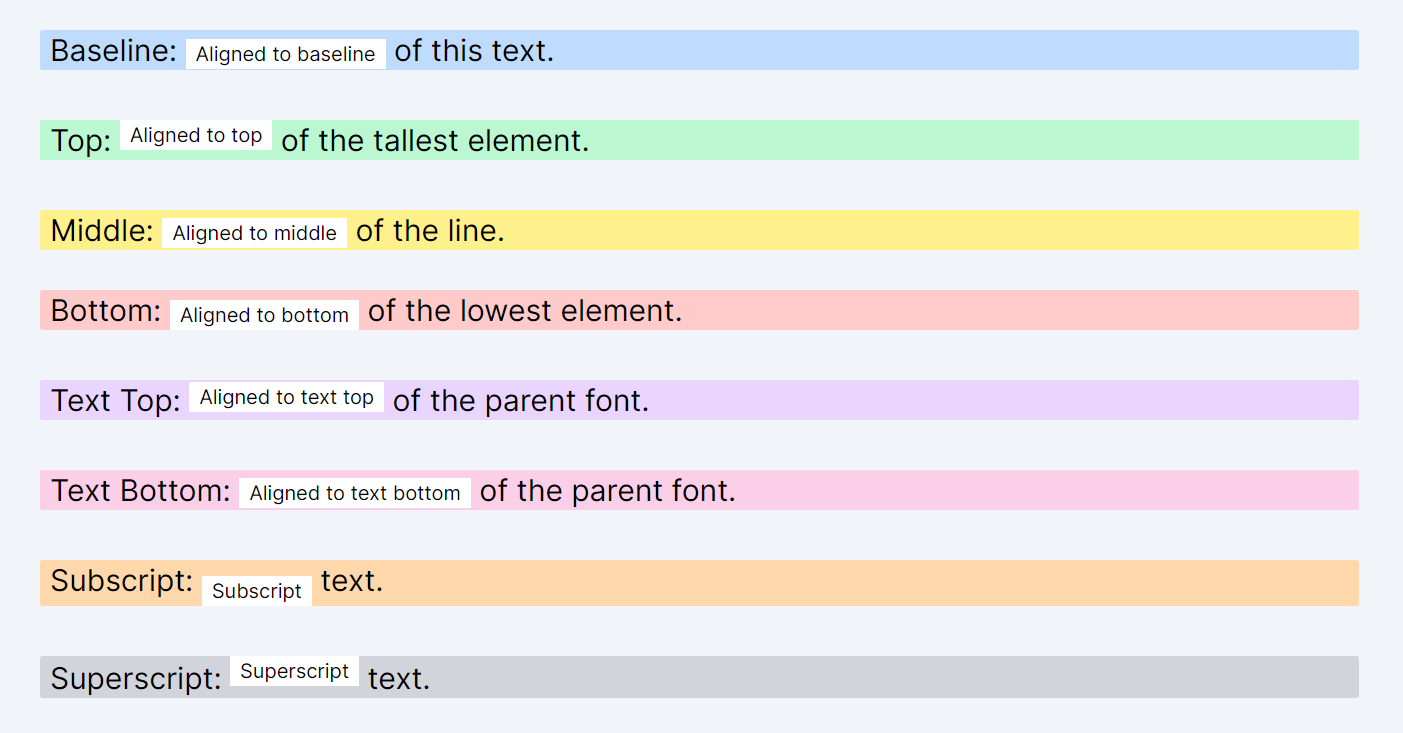1403x733 pixels.
Task: Click the "Top:" label in green row
Action: pos(81,141)
